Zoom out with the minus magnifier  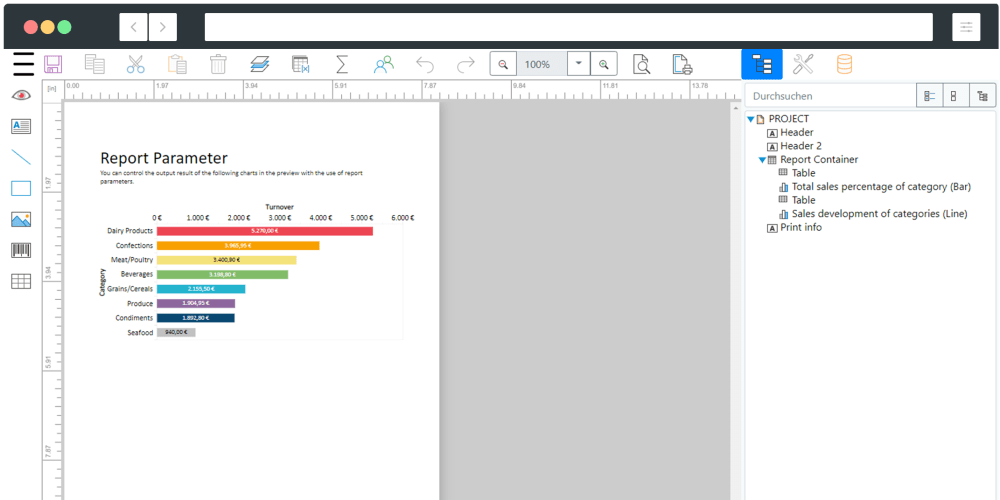pyautogui.click(x=503, y=64)
